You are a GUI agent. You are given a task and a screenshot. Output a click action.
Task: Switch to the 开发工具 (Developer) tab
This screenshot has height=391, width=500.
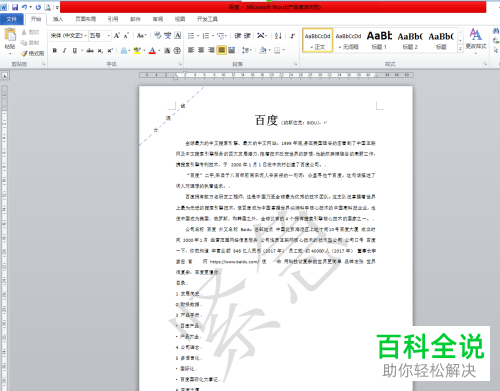pyautogui.click(x=207, y=19)
